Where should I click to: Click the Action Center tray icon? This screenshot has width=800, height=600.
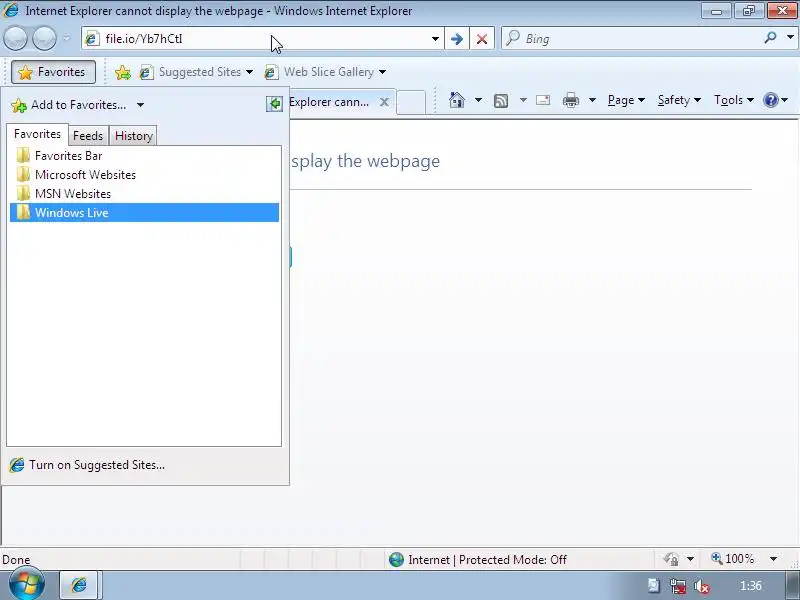coord(654,586)
